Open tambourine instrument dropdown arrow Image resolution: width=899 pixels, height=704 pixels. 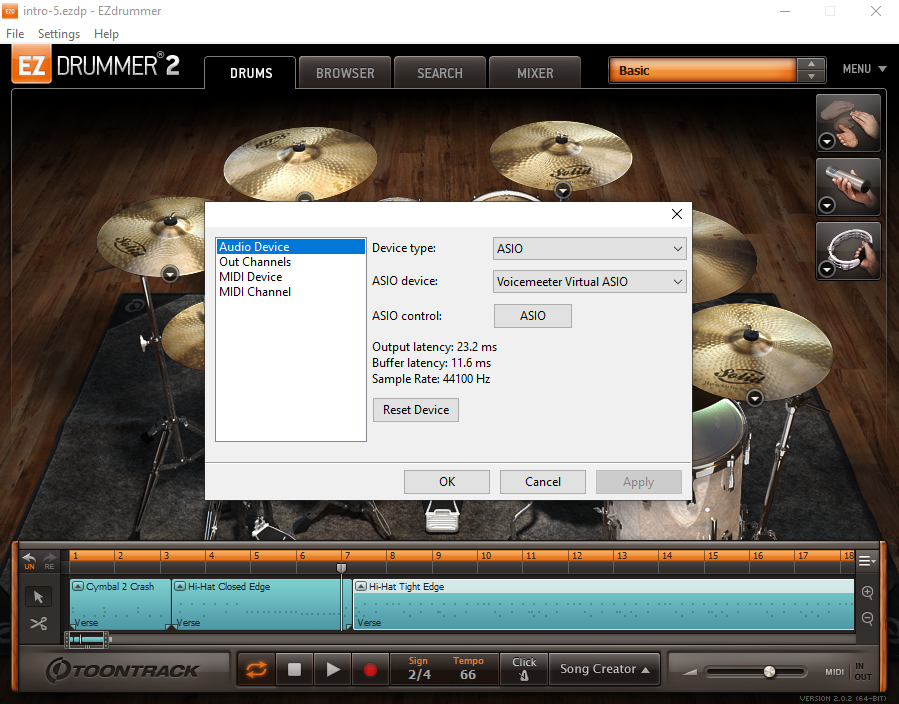click(x=827, y=269)
